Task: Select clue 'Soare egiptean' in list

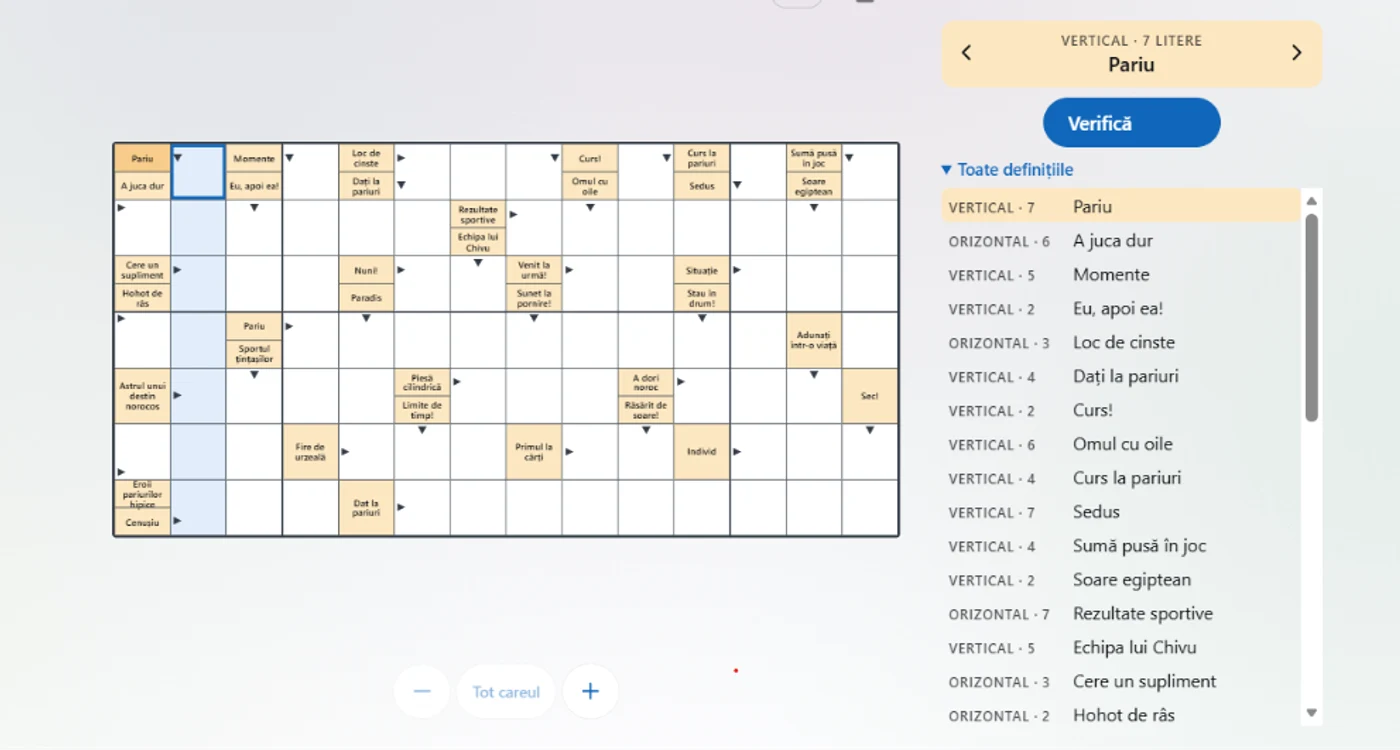Action: (1120, 580)
